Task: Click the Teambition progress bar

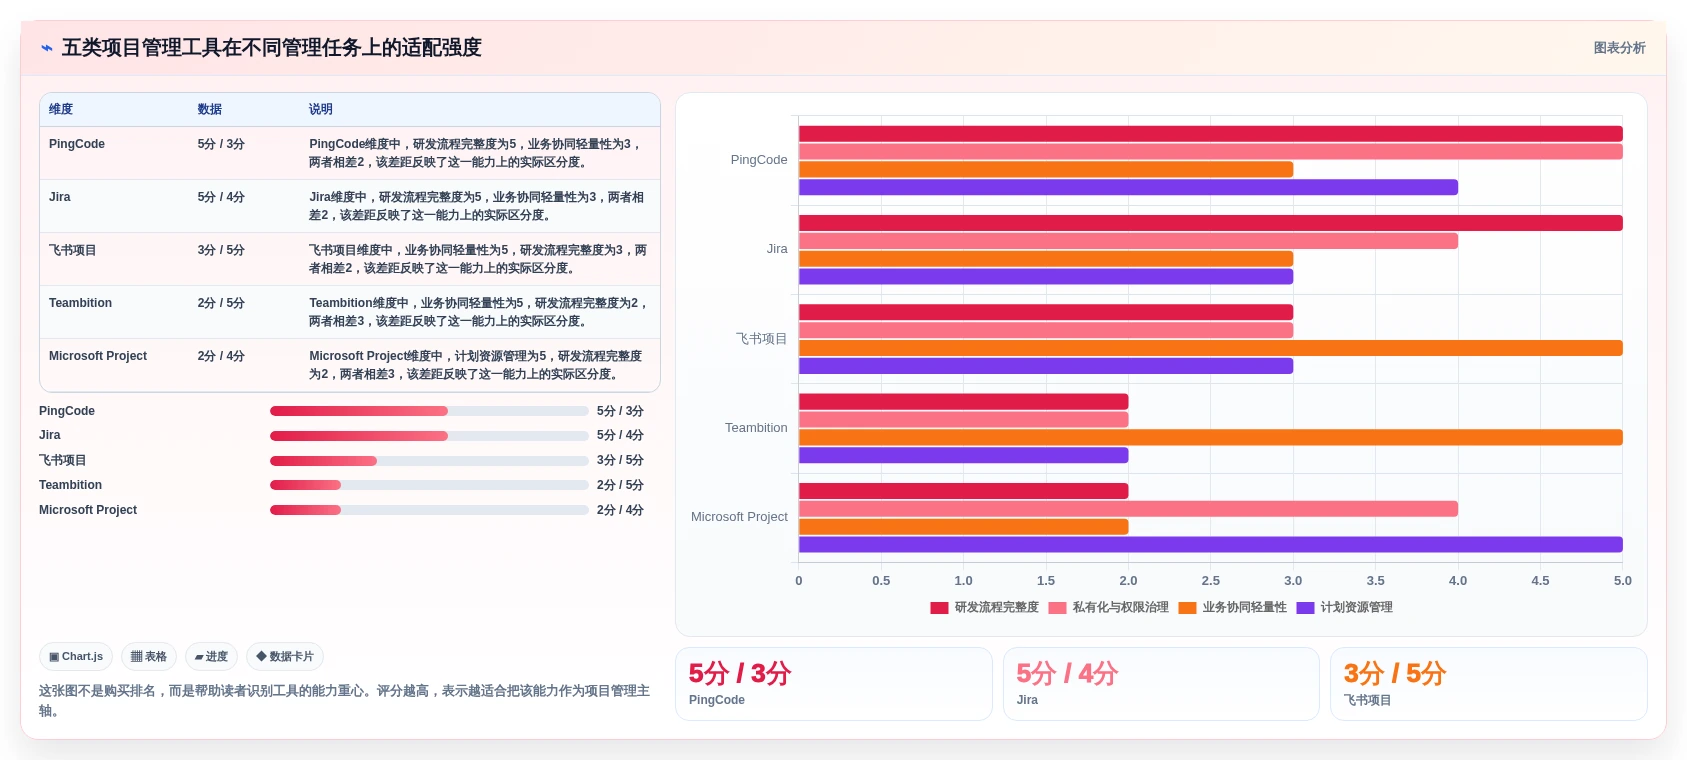Action: tap(429, 485)
